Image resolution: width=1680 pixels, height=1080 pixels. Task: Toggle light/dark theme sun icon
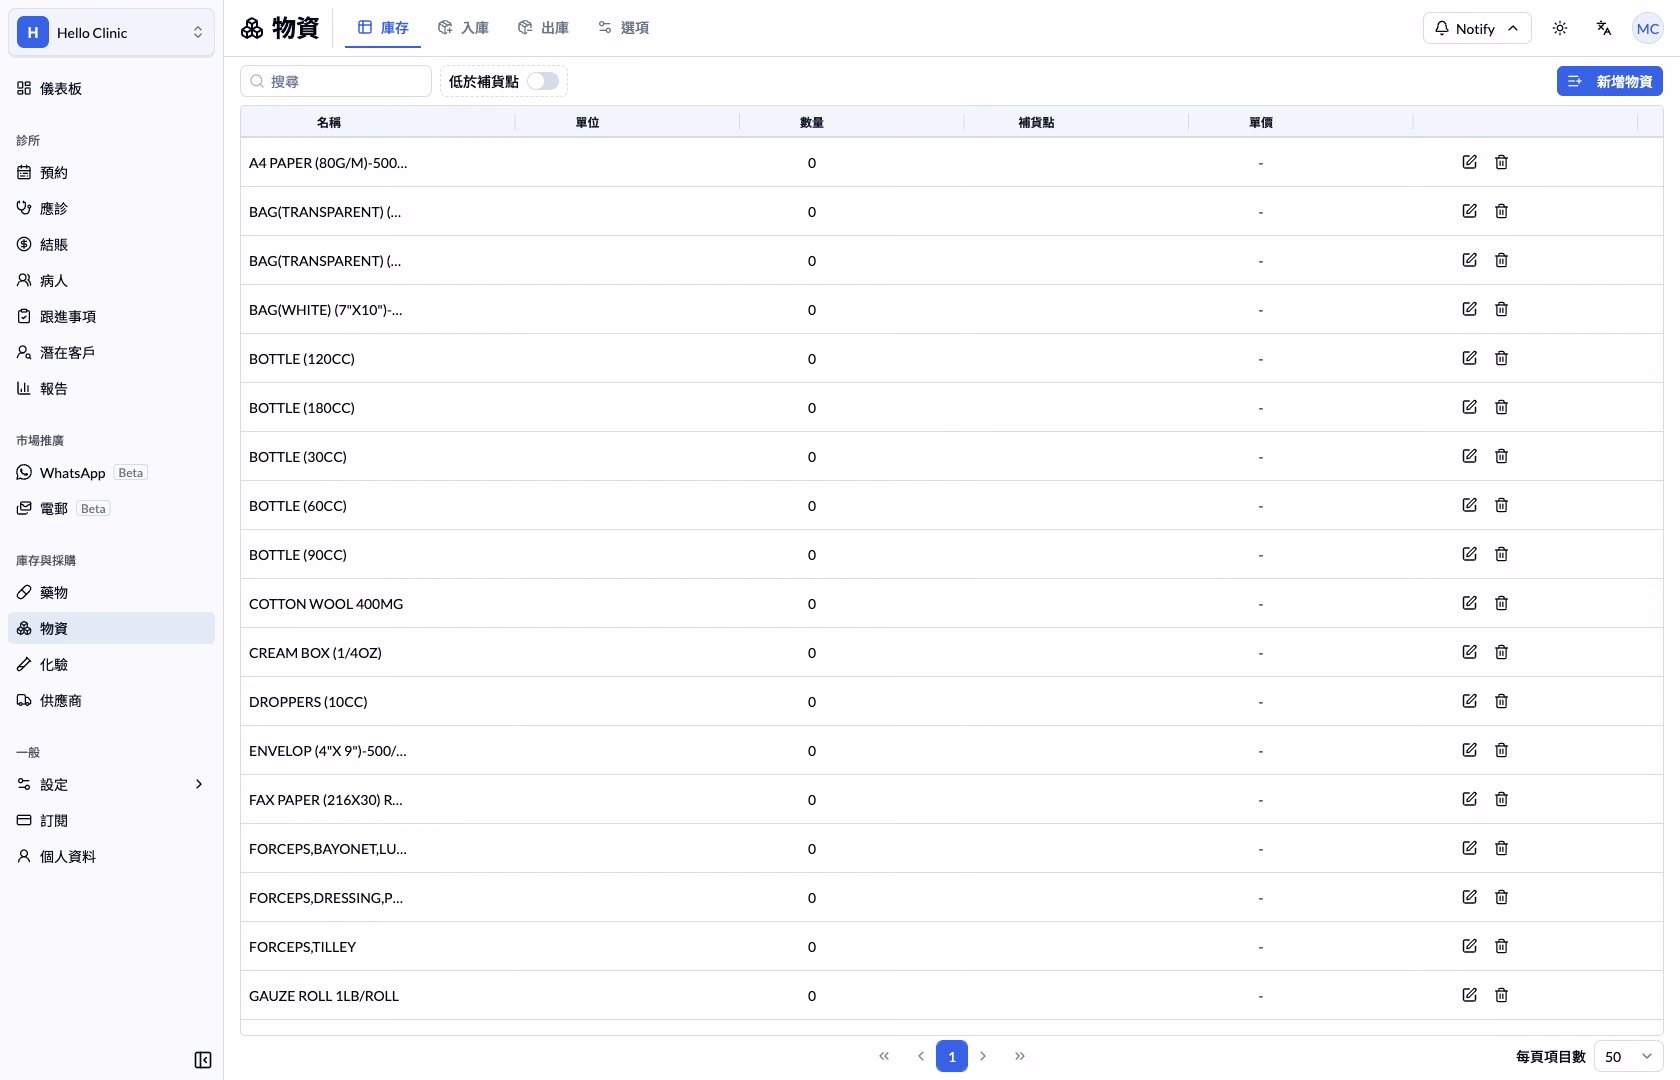[1560, 28]
